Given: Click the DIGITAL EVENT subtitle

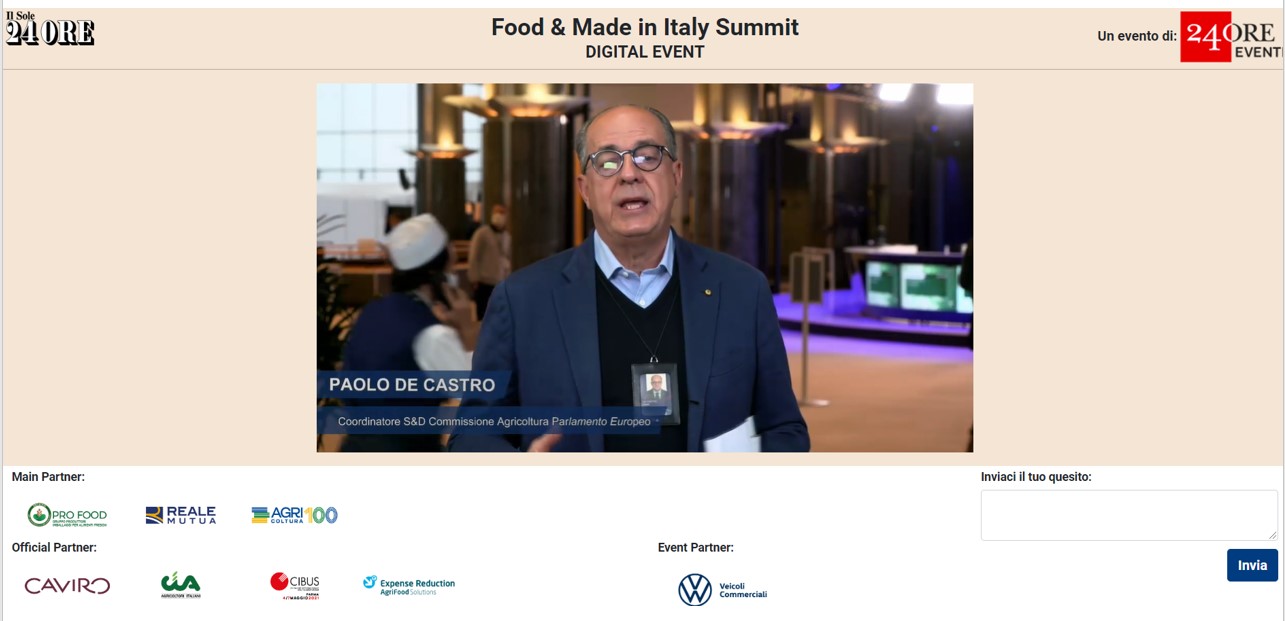Looking at the screenshot, I should pyautogui.click(x=645, y=52).
